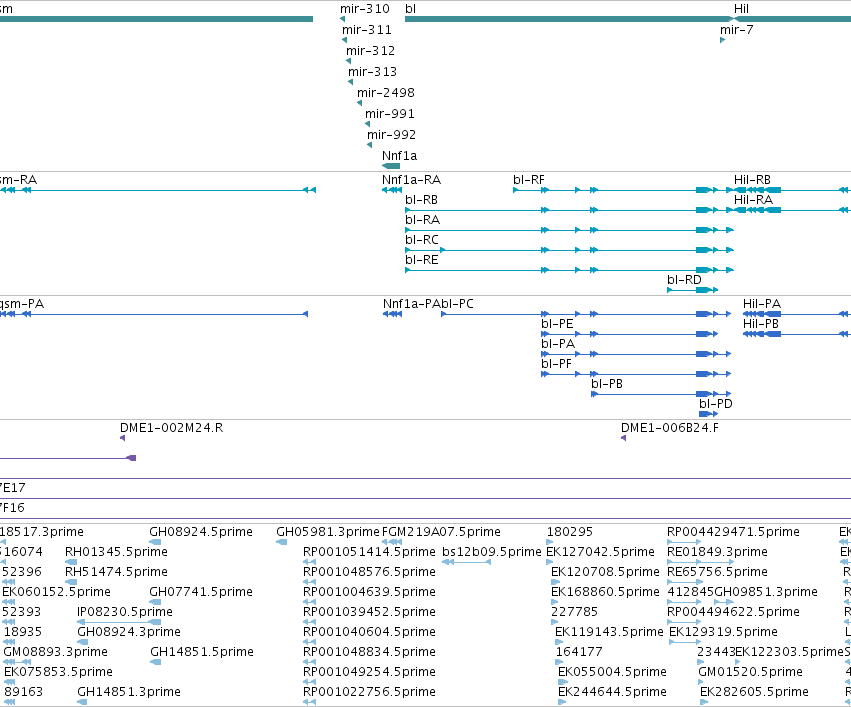Select the mir-311 gene label
The image size is (851, 707).
pyautogui.click(x=366, y=30)
